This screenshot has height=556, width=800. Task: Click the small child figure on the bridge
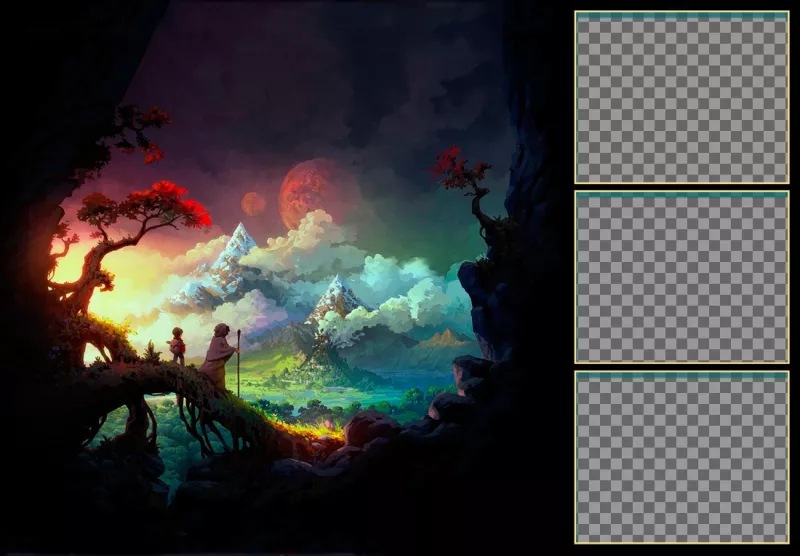pyautogui.click(x=177, y=346)
